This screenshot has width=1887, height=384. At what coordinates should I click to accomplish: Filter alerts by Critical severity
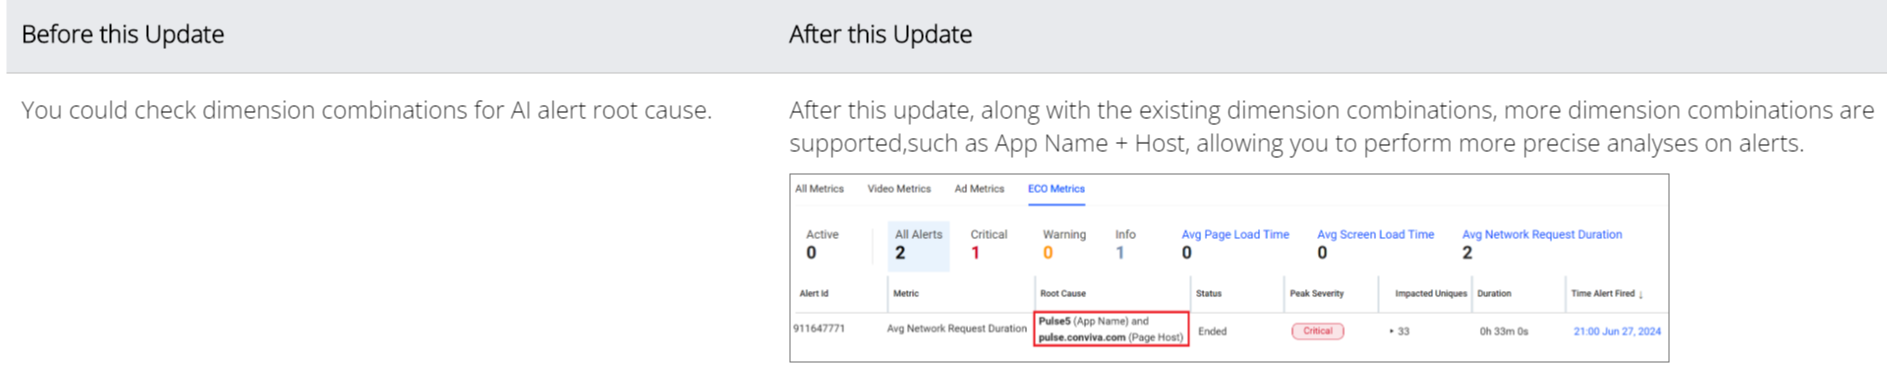pos(988,245)
